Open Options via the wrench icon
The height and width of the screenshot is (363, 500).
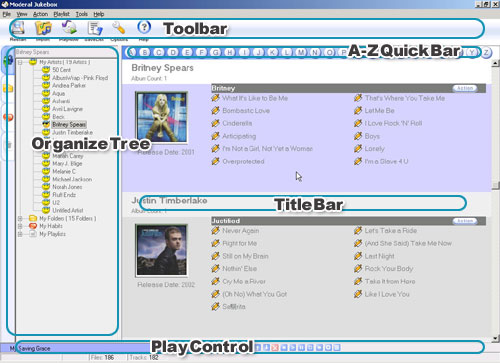tap(119, 28)
